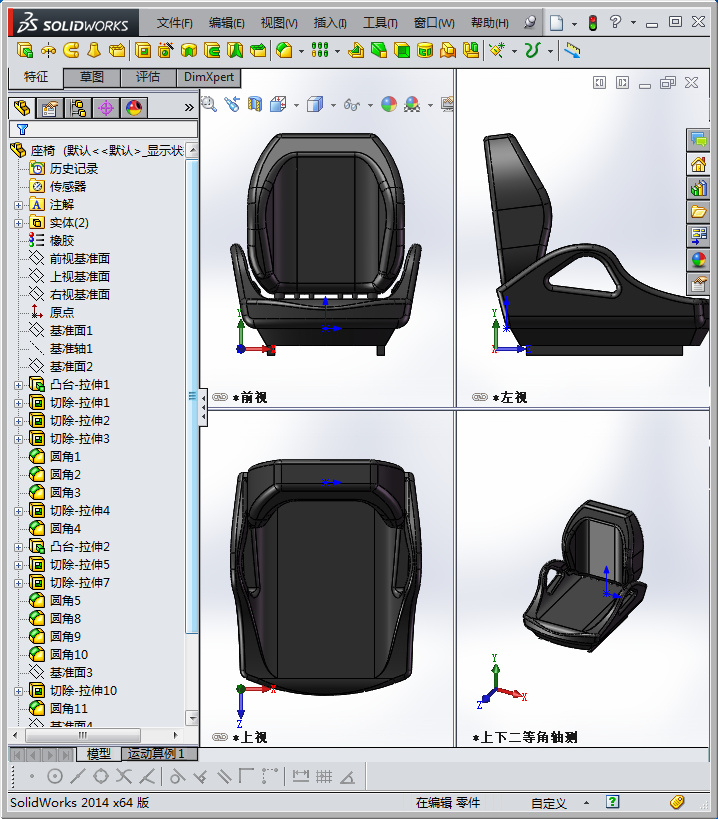Select the 橡胶 material item

[62, 241]
